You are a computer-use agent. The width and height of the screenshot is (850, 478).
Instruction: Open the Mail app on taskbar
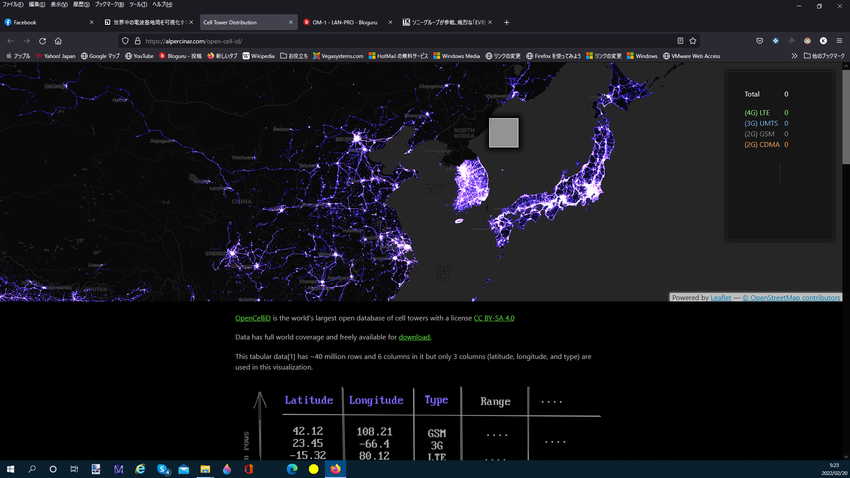click(x=184, y=469)
